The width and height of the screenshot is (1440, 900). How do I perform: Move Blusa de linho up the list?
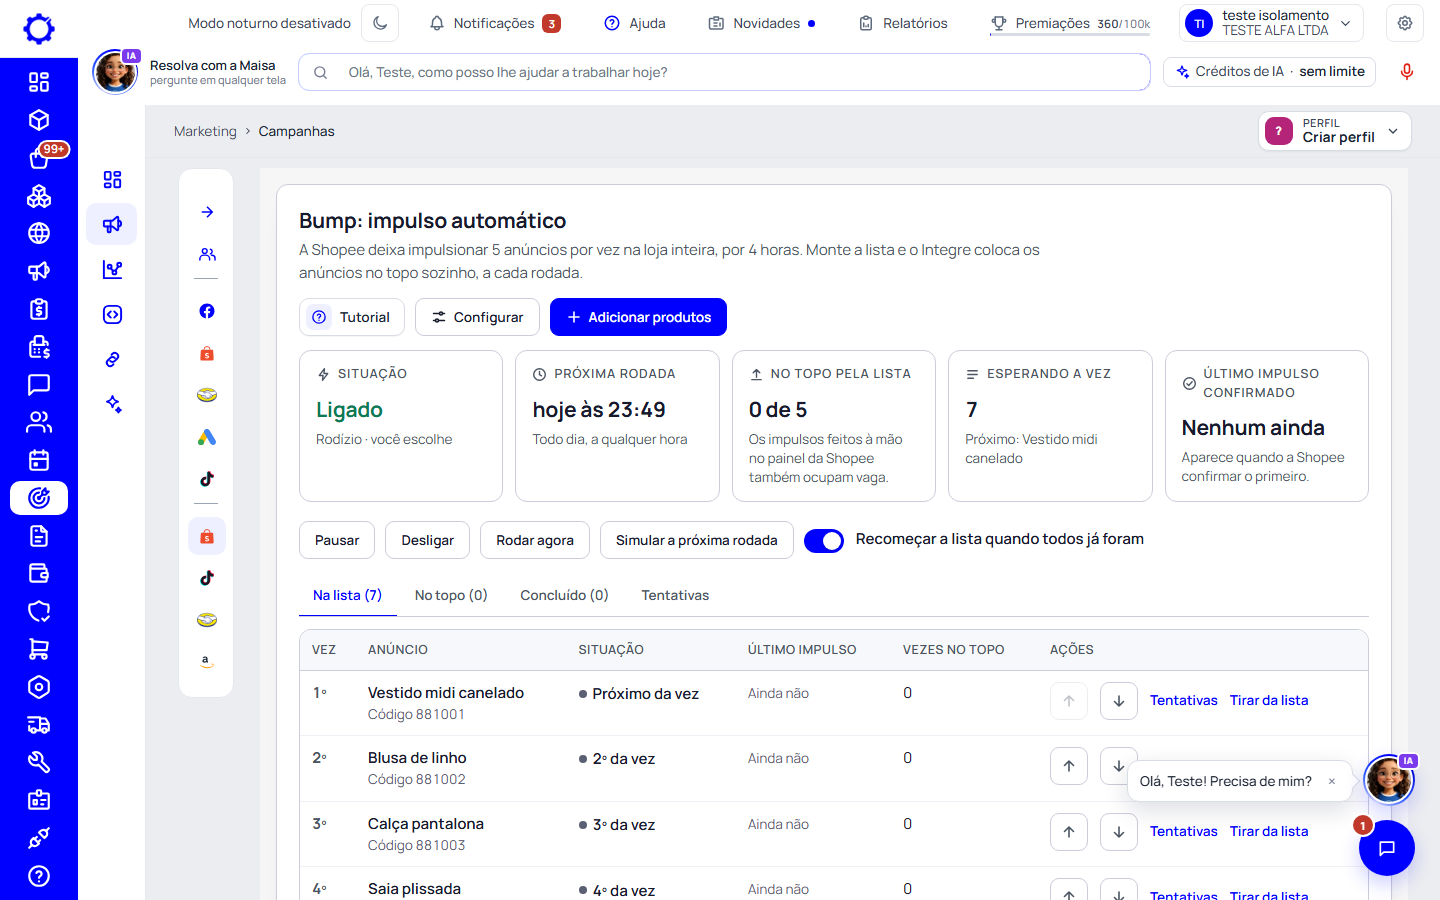1069,766
